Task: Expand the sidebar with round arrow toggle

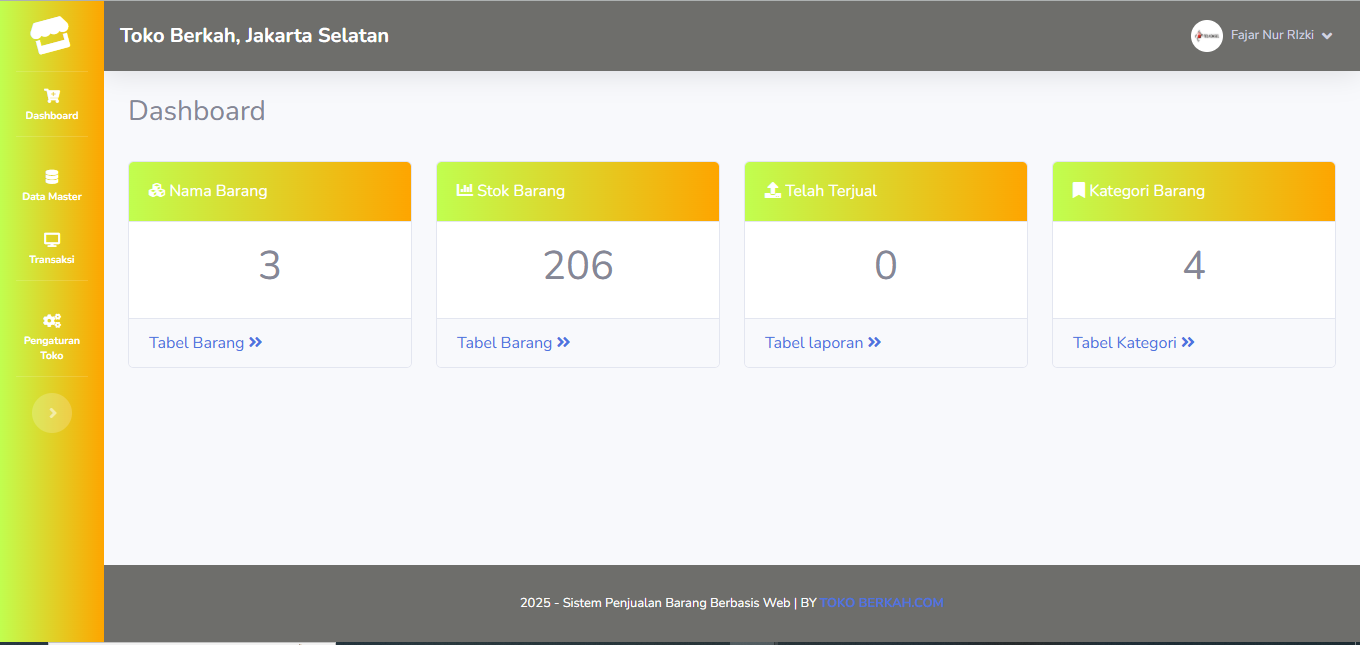Action: tap(52, 413)
